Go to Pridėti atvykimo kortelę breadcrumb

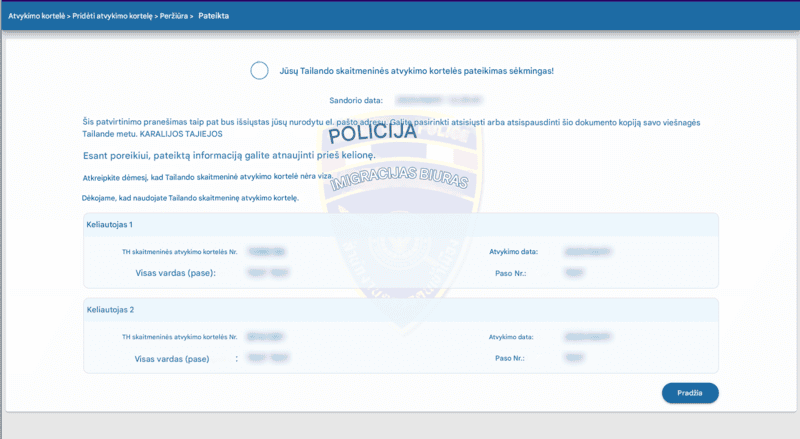coord(112,16)
